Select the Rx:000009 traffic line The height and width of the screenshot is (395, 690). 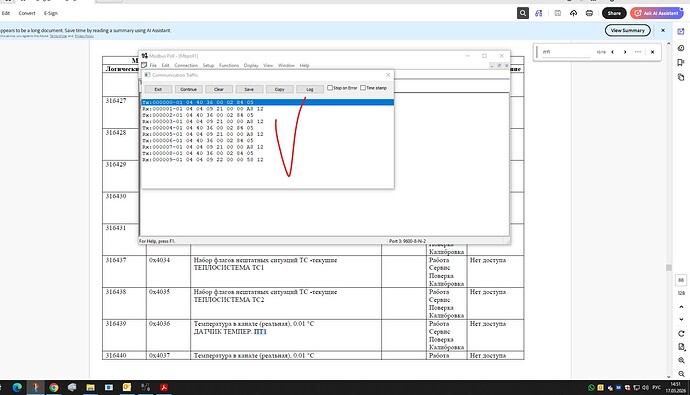click(x=203, y=160)
